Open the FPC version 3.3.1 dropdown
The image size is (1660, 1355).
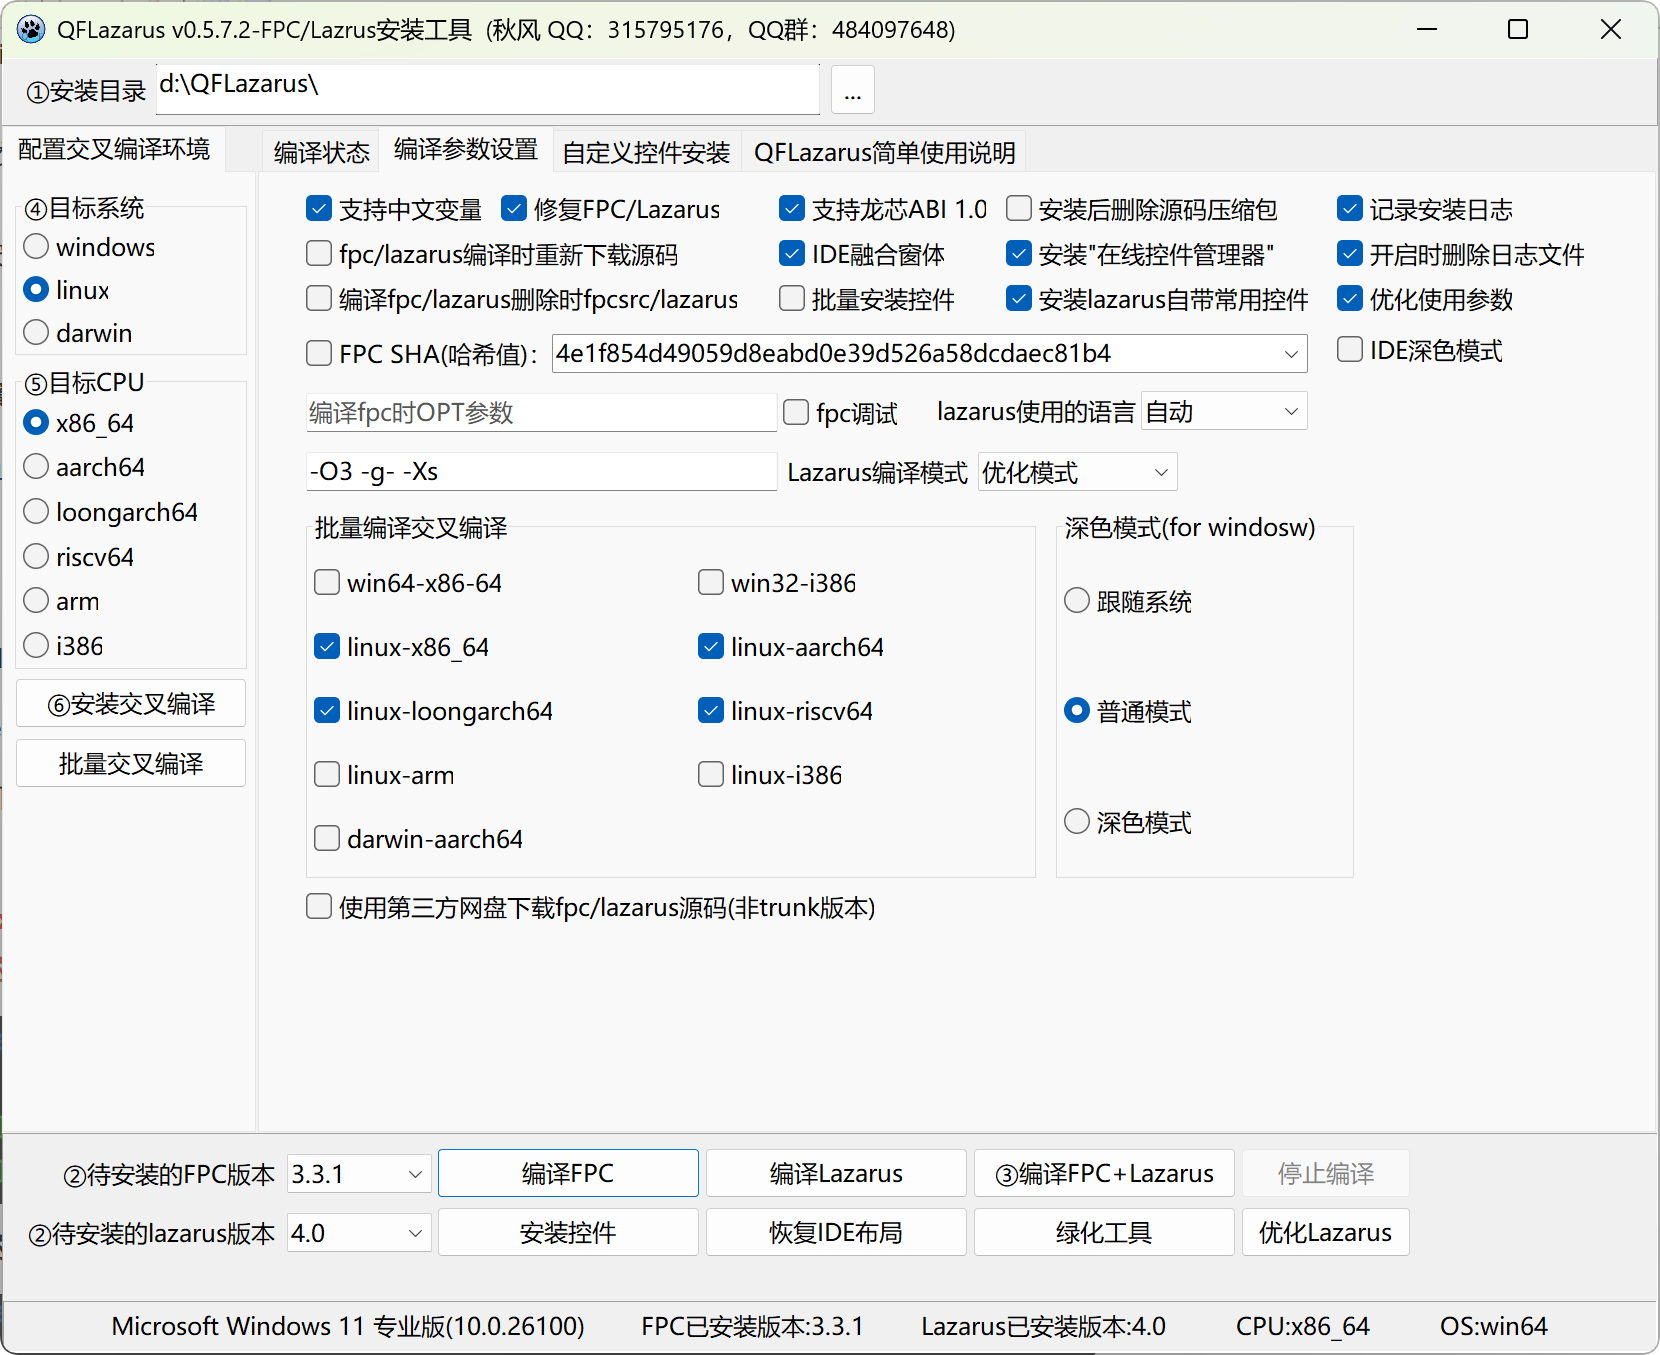click(x=359, y=1174)
